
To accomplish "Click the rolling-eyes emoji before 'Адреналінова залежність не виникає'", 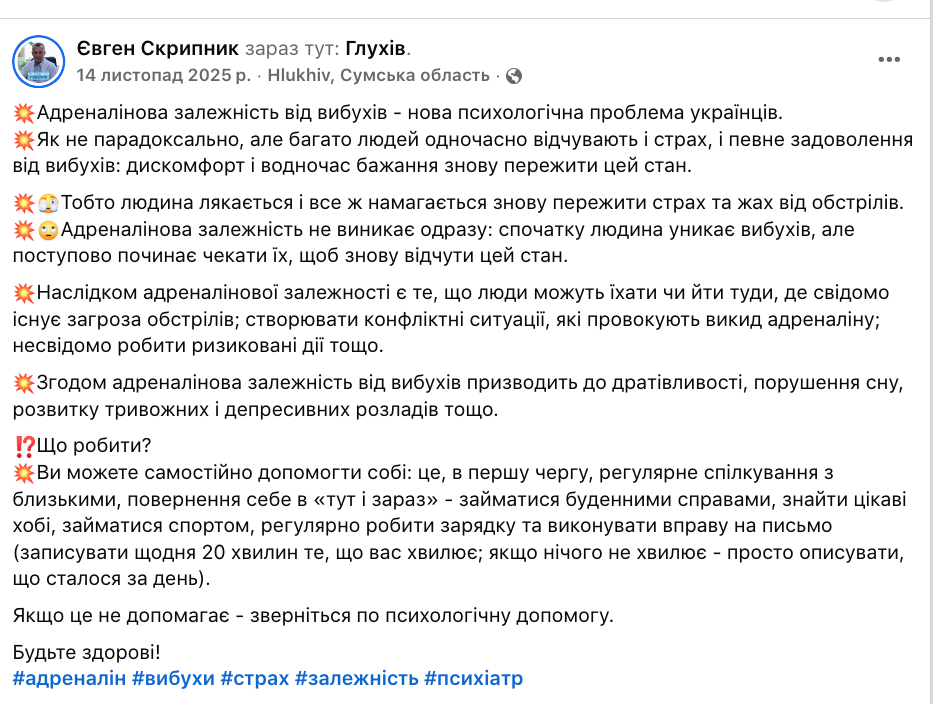I will pyautogui.click(x=48, y=229).
